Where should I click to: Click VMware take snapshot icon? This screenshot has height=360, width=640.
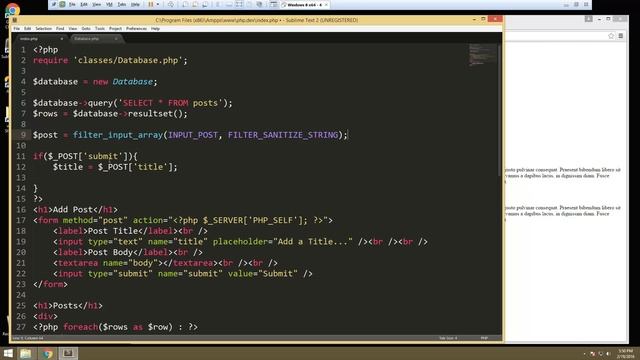click(x=184, y=4)
